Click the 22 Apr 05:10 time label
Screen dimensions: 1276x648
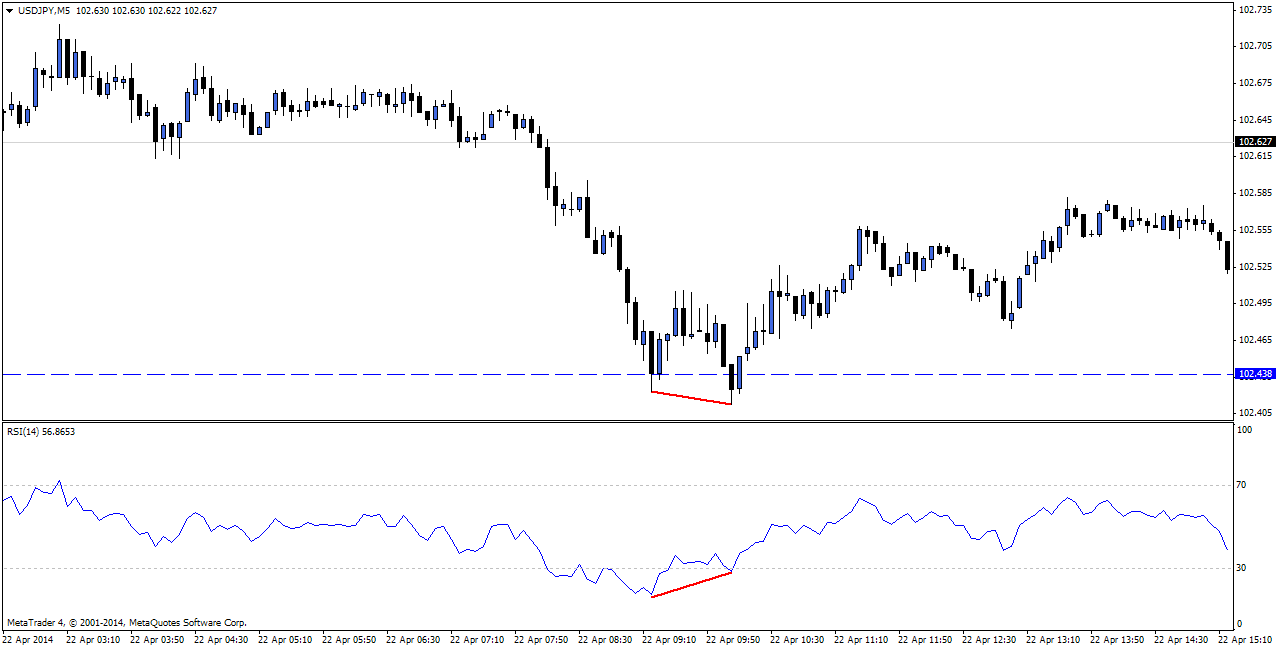(x=286, y=639)
